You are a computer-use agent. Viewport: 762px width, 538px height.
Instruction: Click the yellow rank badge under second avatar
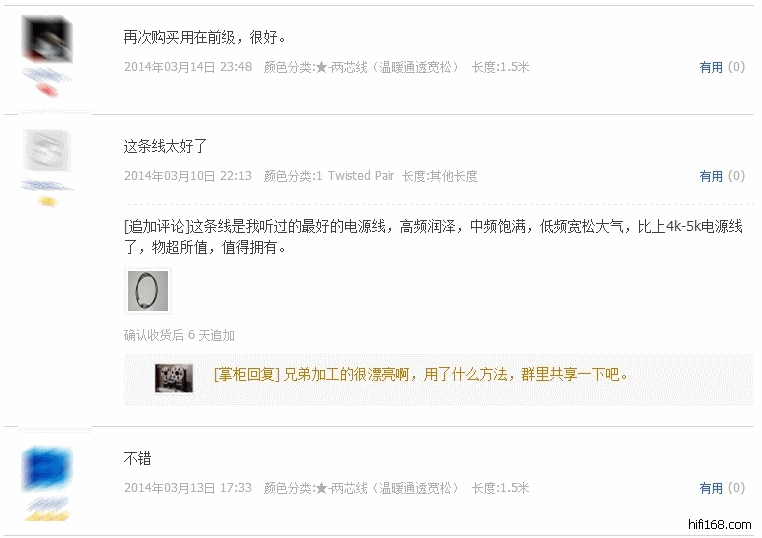coord(47,201)
